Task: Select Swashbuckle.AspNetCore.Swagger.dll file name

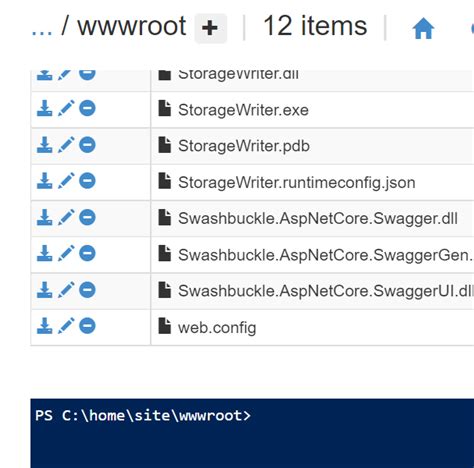Action: (x=318, y=219)
